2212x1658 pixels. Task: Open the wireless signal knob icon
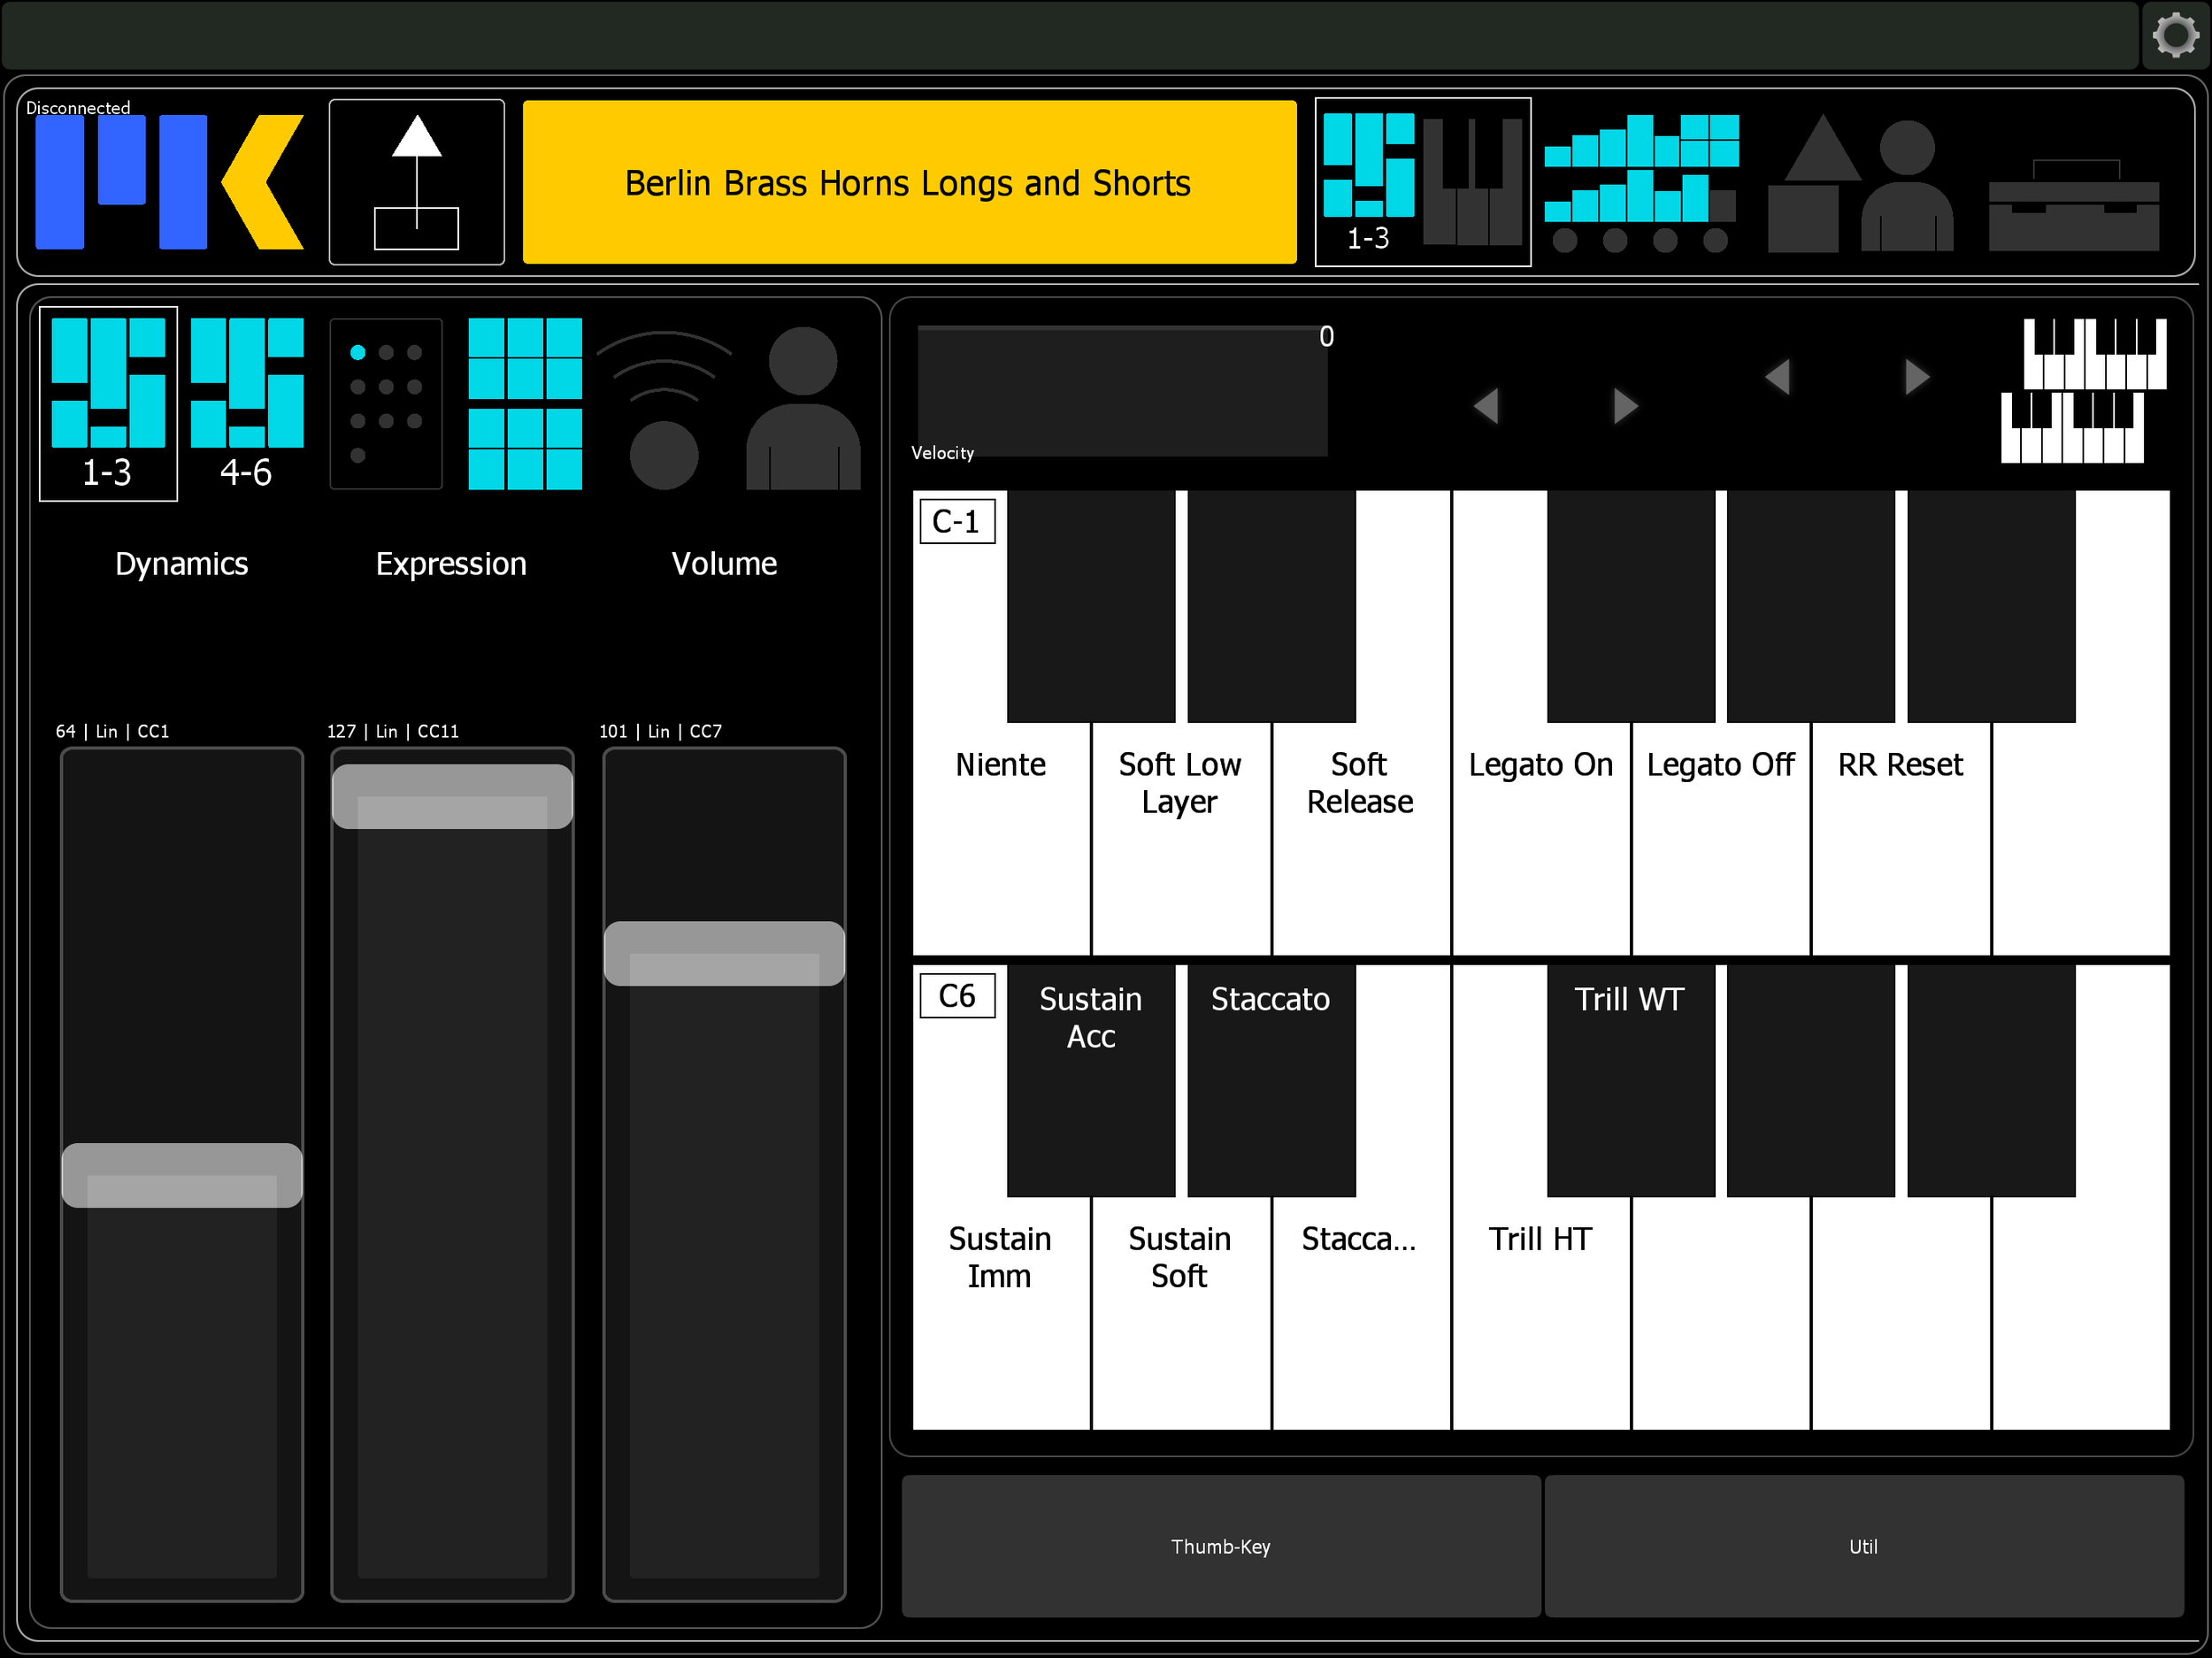(664, 410)
